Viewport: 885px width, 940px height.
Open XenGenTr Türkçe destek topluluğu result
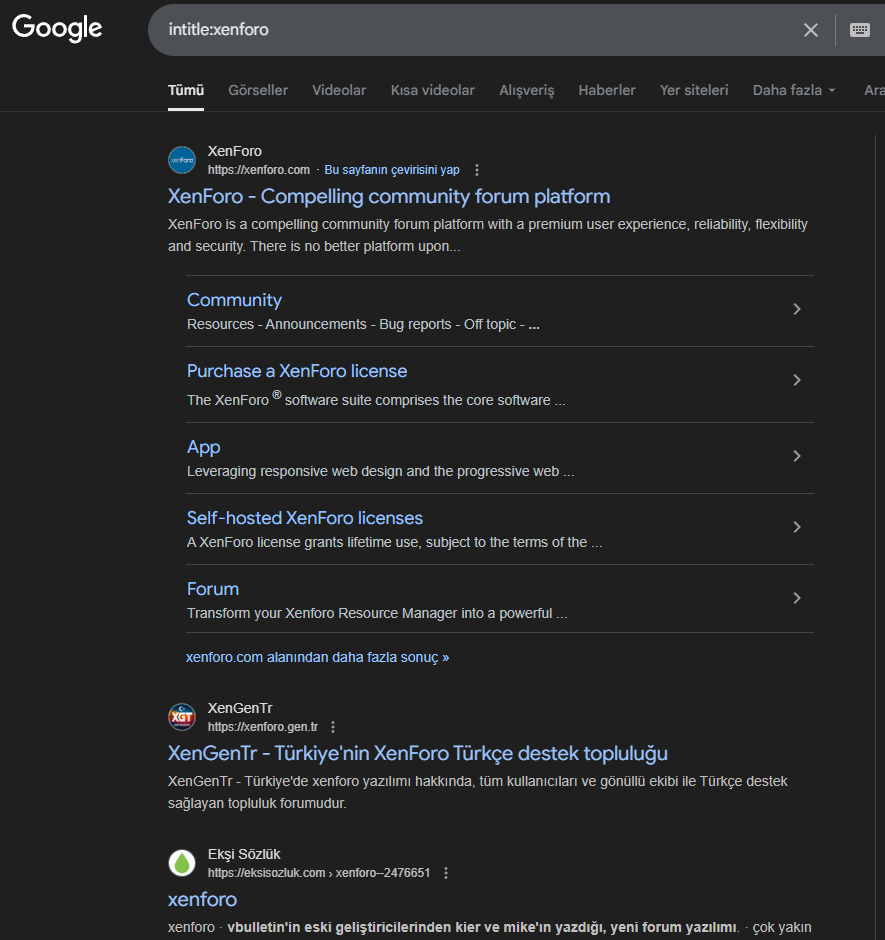(x=418, y=754)
